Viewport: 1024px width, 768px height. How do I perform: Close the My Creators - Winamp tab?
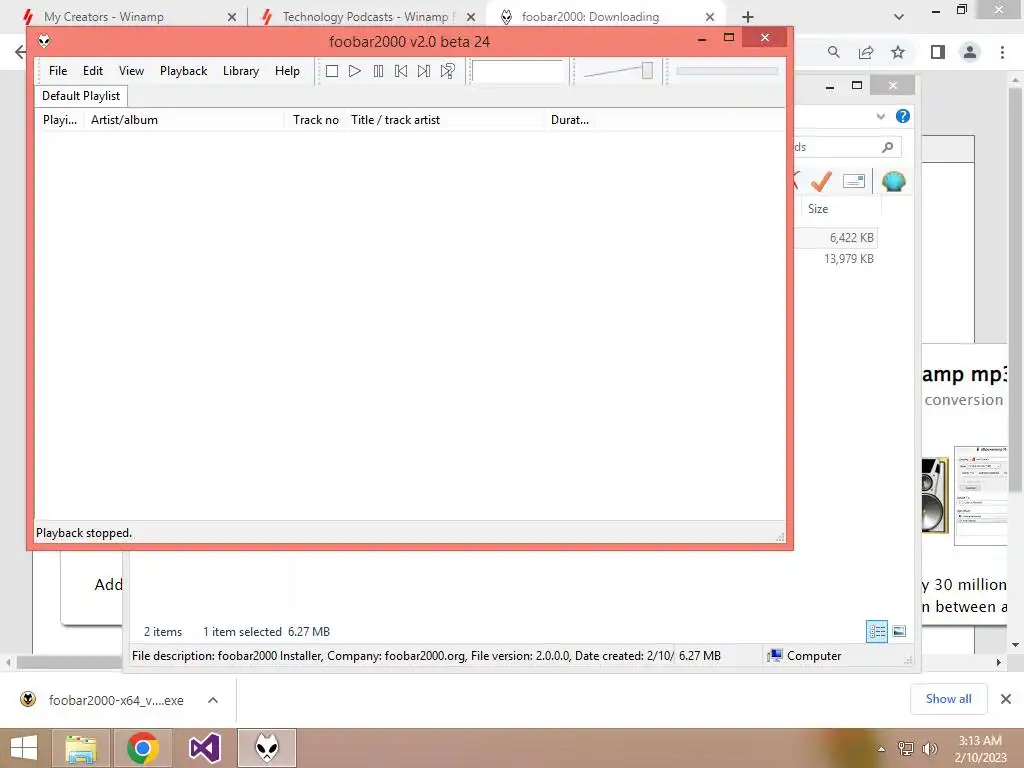click(232, 17)
